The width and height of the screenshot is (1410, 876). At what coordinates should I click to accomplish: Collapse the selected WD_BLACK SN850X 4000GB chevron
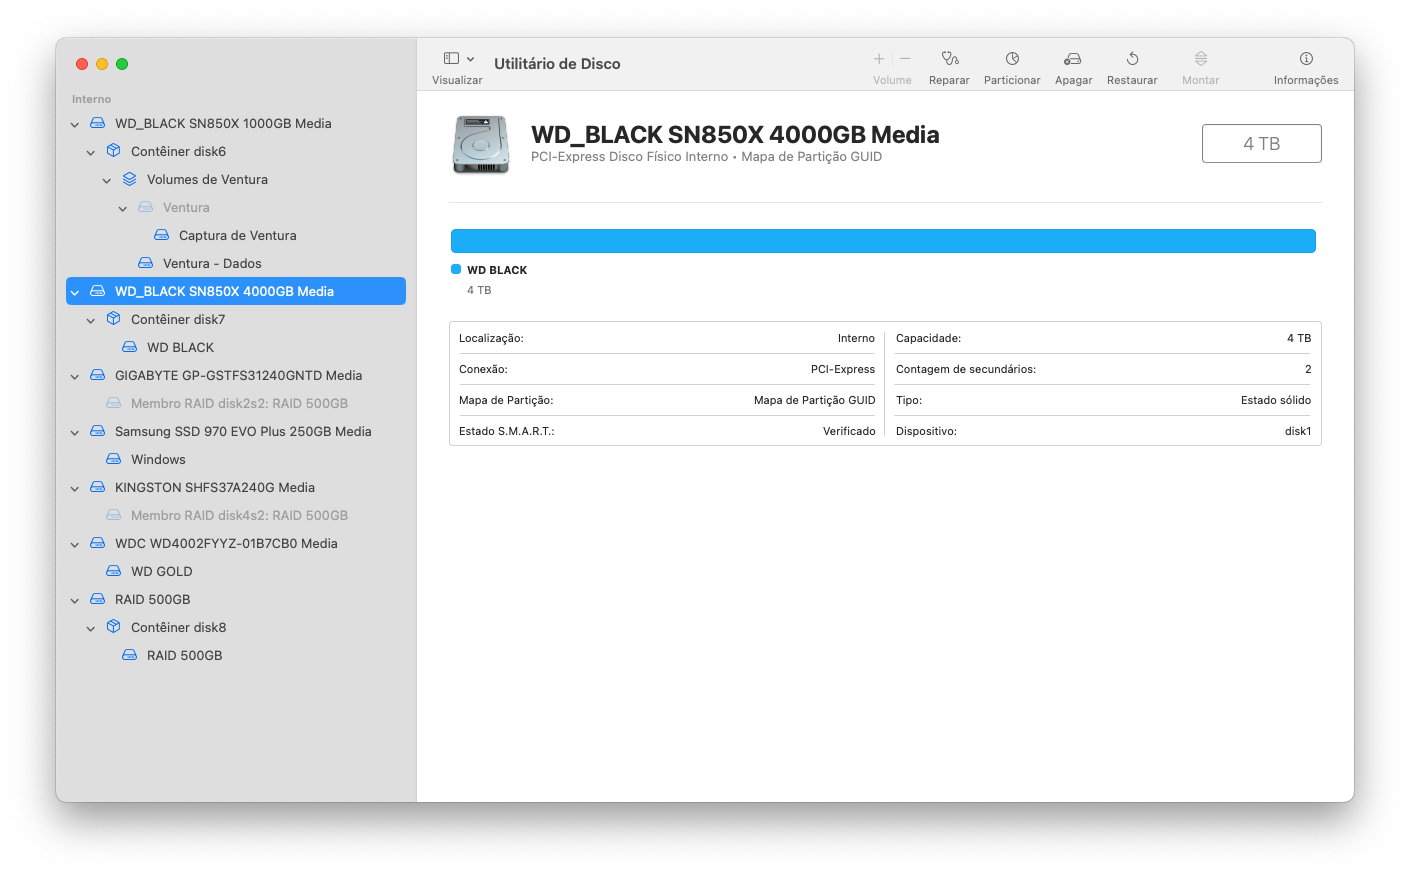(x=75, y=292)
